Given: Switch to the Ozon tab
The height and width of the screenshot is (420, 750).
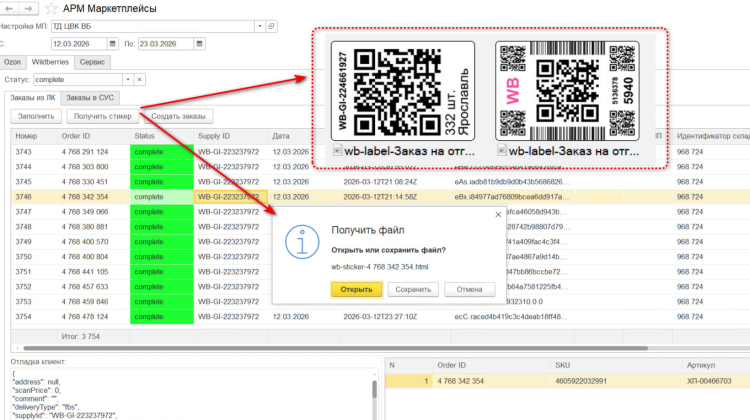Looking at the screenshot, I should 11,62.
